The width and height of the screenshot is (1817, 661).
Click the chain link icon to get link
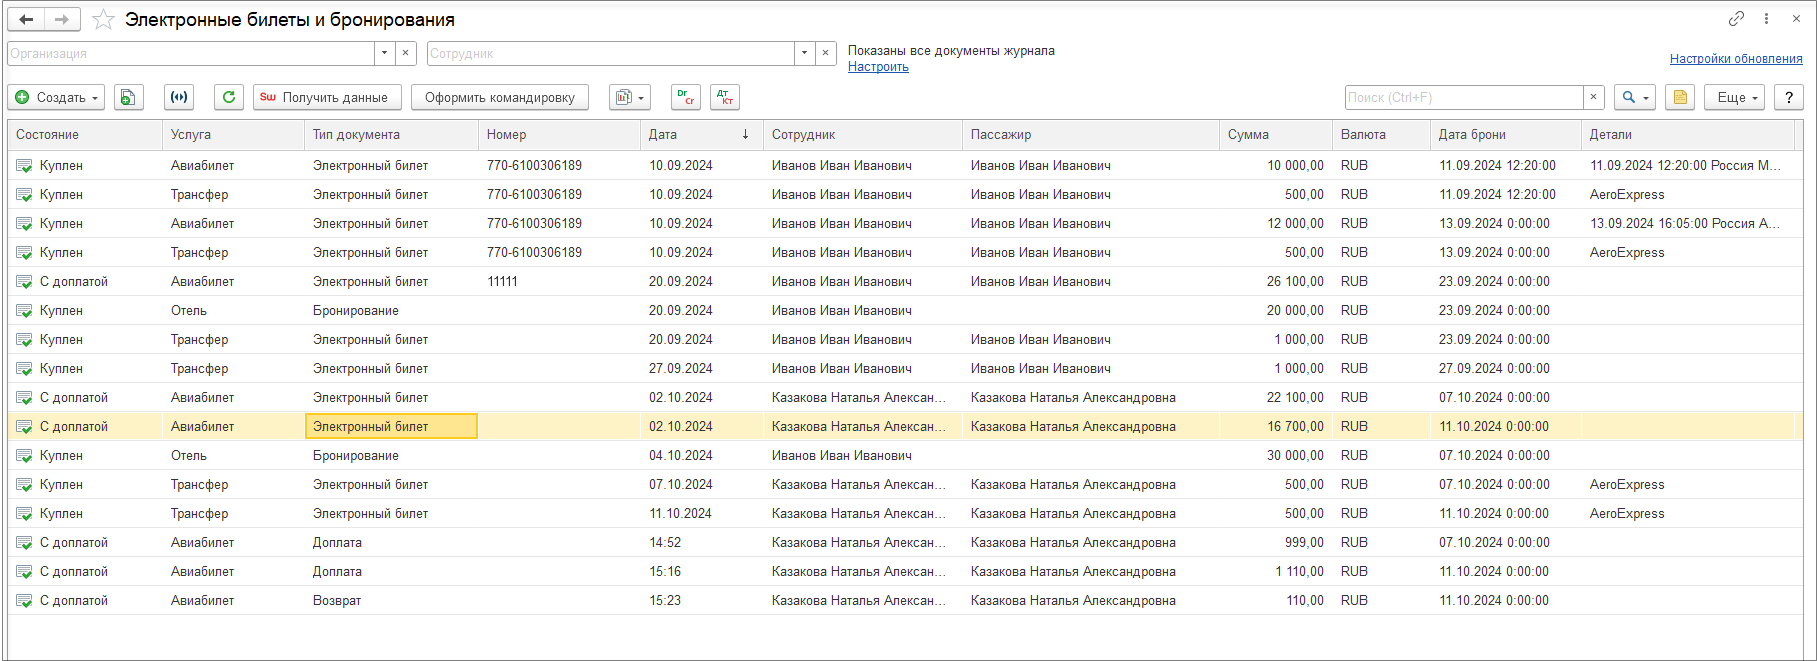click(x=1736, y=18)
